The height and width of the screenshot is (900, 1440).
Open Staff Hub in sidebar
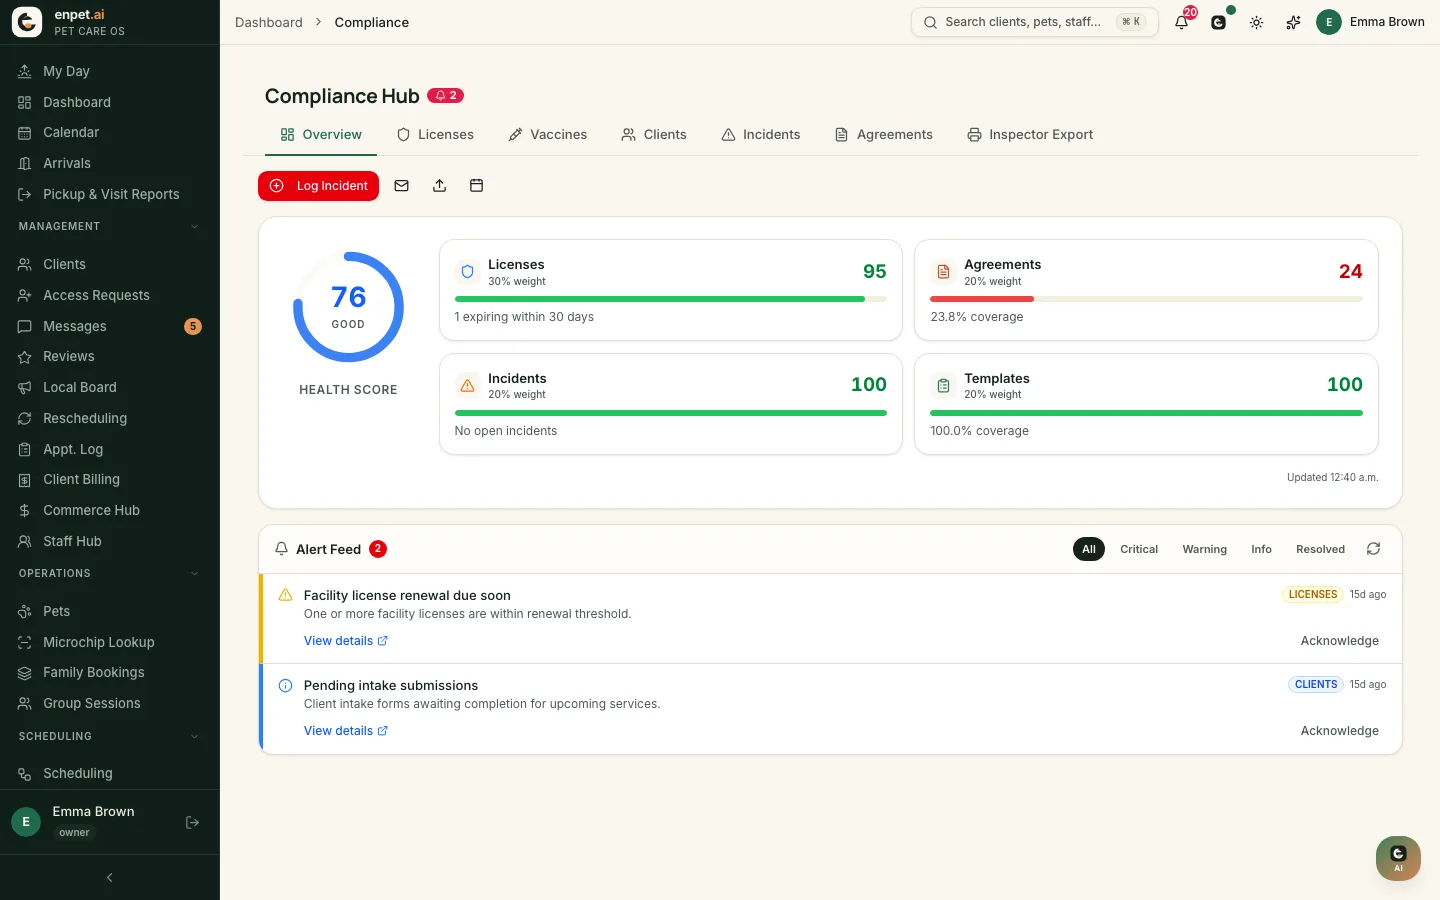[x=110, y=541]
